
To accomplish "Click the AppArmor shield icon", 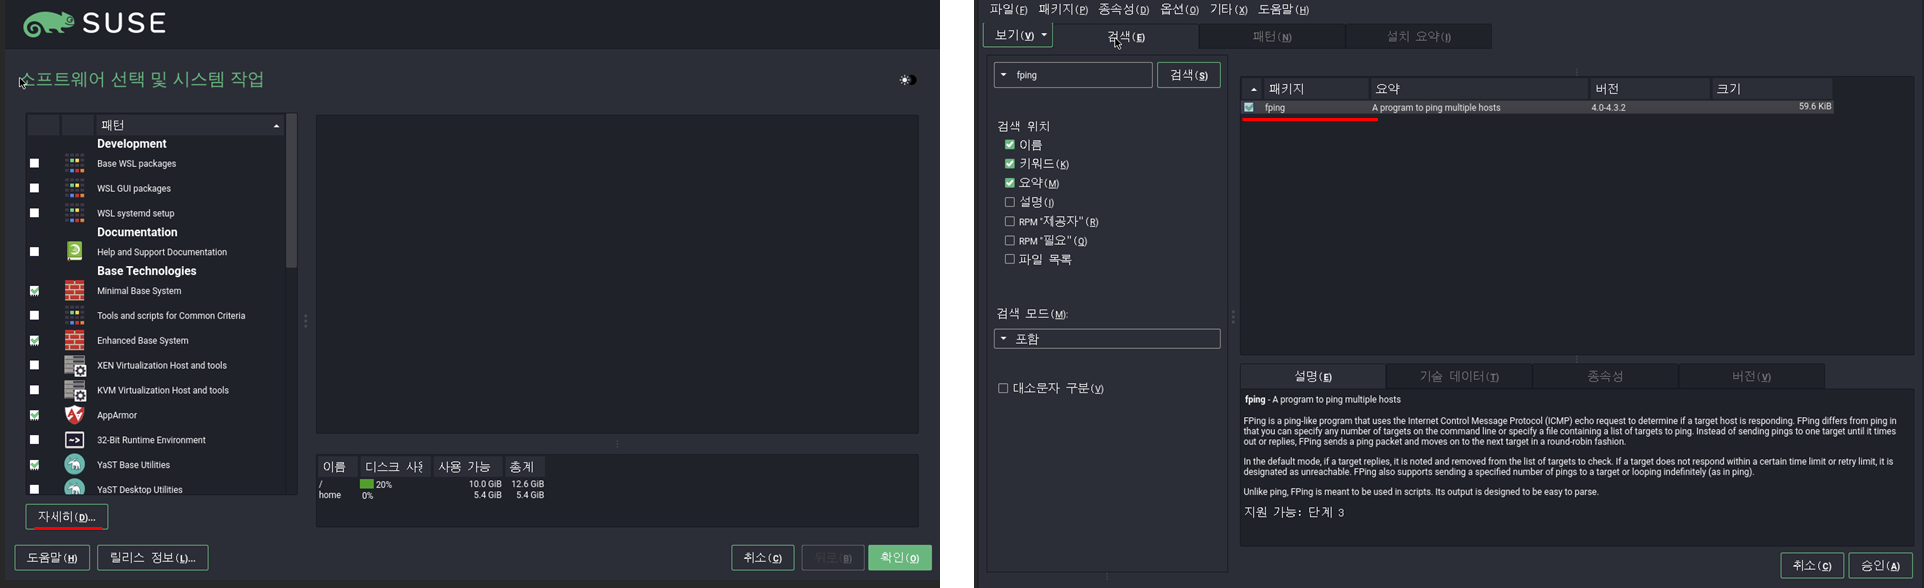I will tap(75, 415).
